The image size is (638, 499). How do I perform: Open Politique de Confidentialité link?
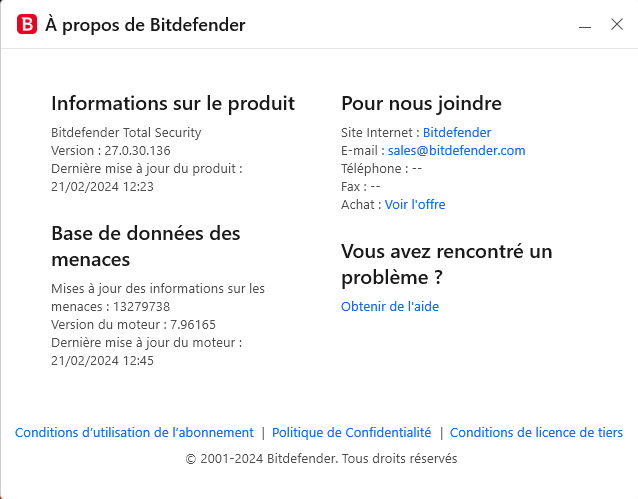[x=351, y=433]
